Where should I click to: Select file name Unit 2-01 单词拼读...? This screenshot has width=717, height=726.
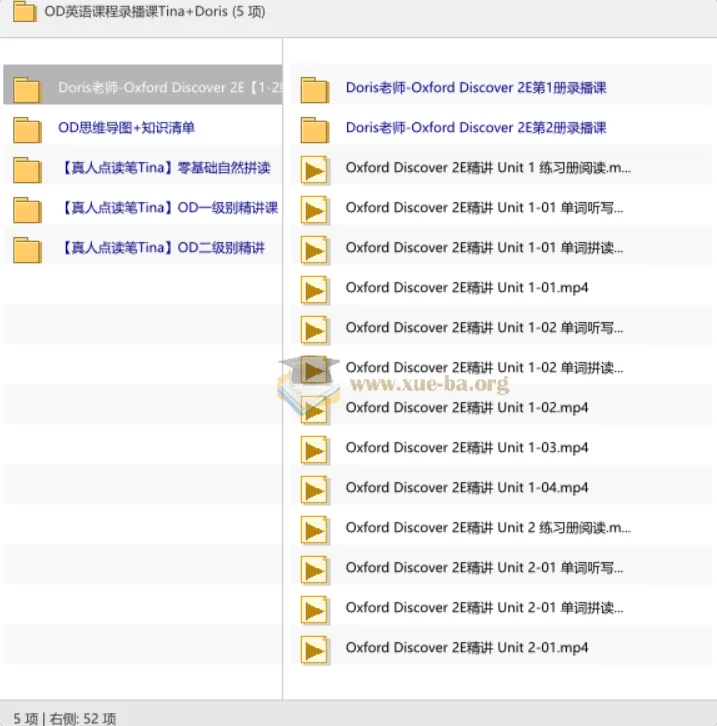(x=485, y=607)
